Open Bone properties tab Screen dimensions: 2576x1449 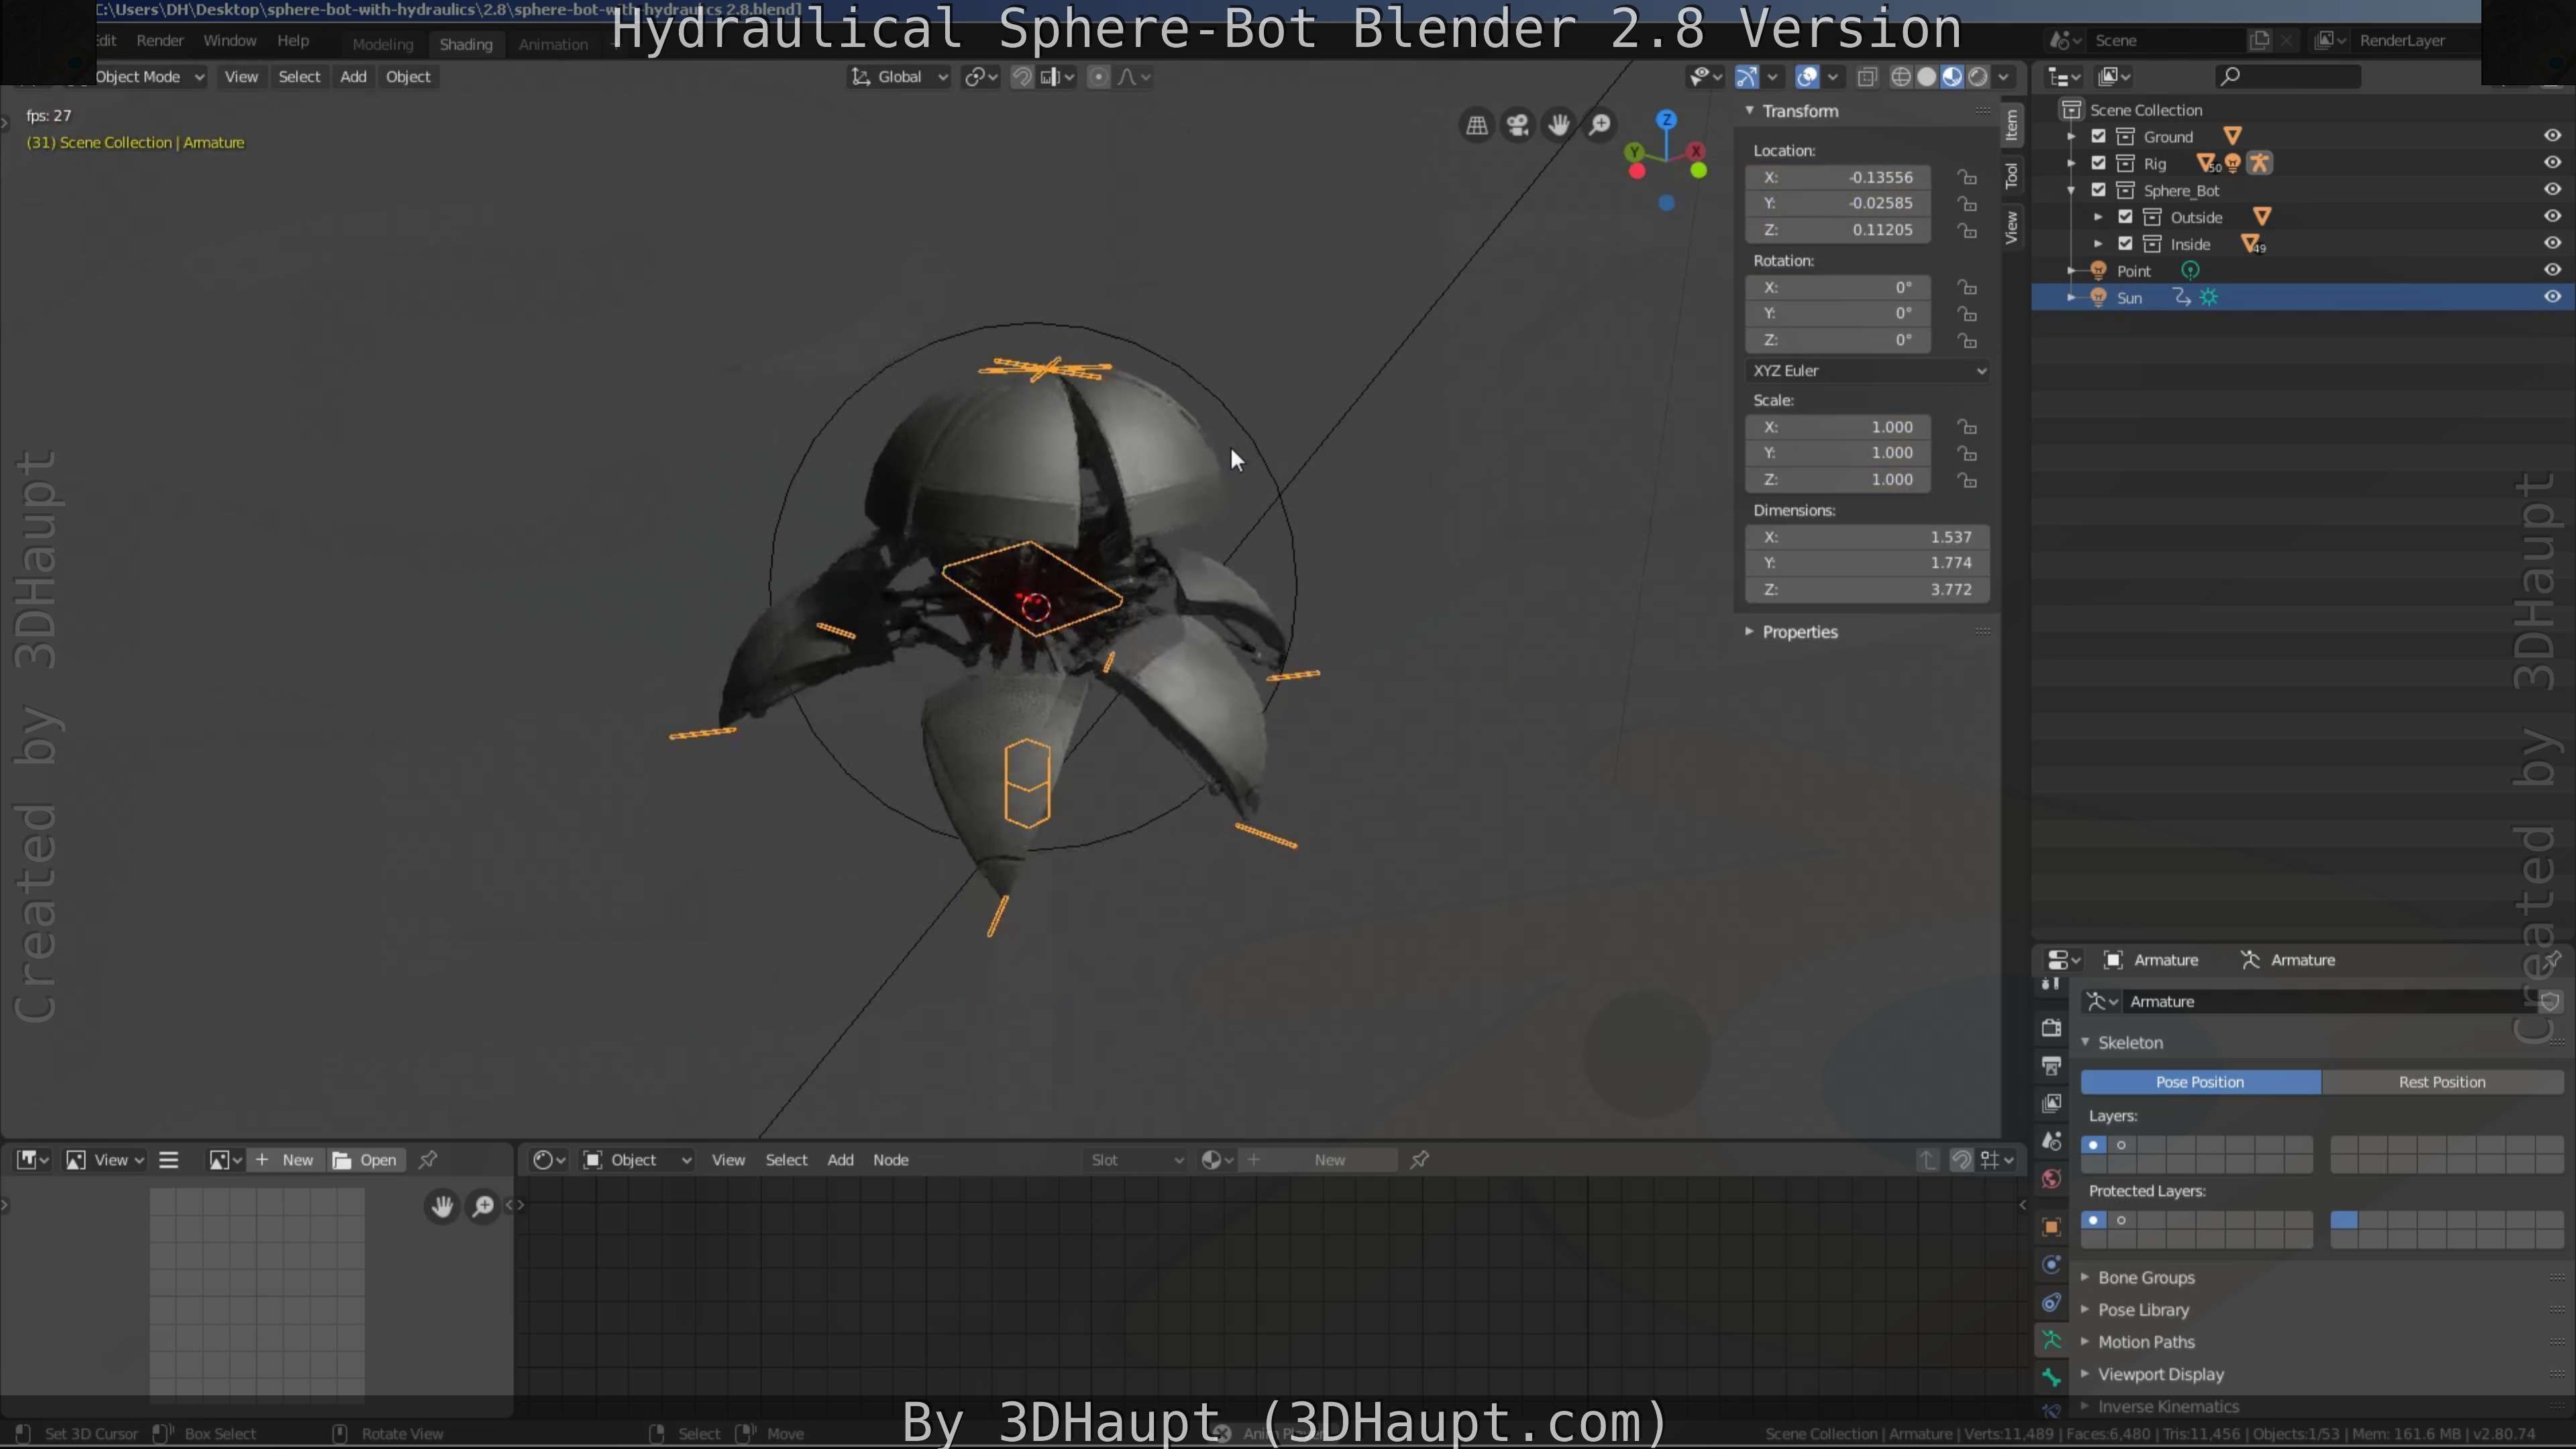pyautogui.click(x=2051, y=1378)
